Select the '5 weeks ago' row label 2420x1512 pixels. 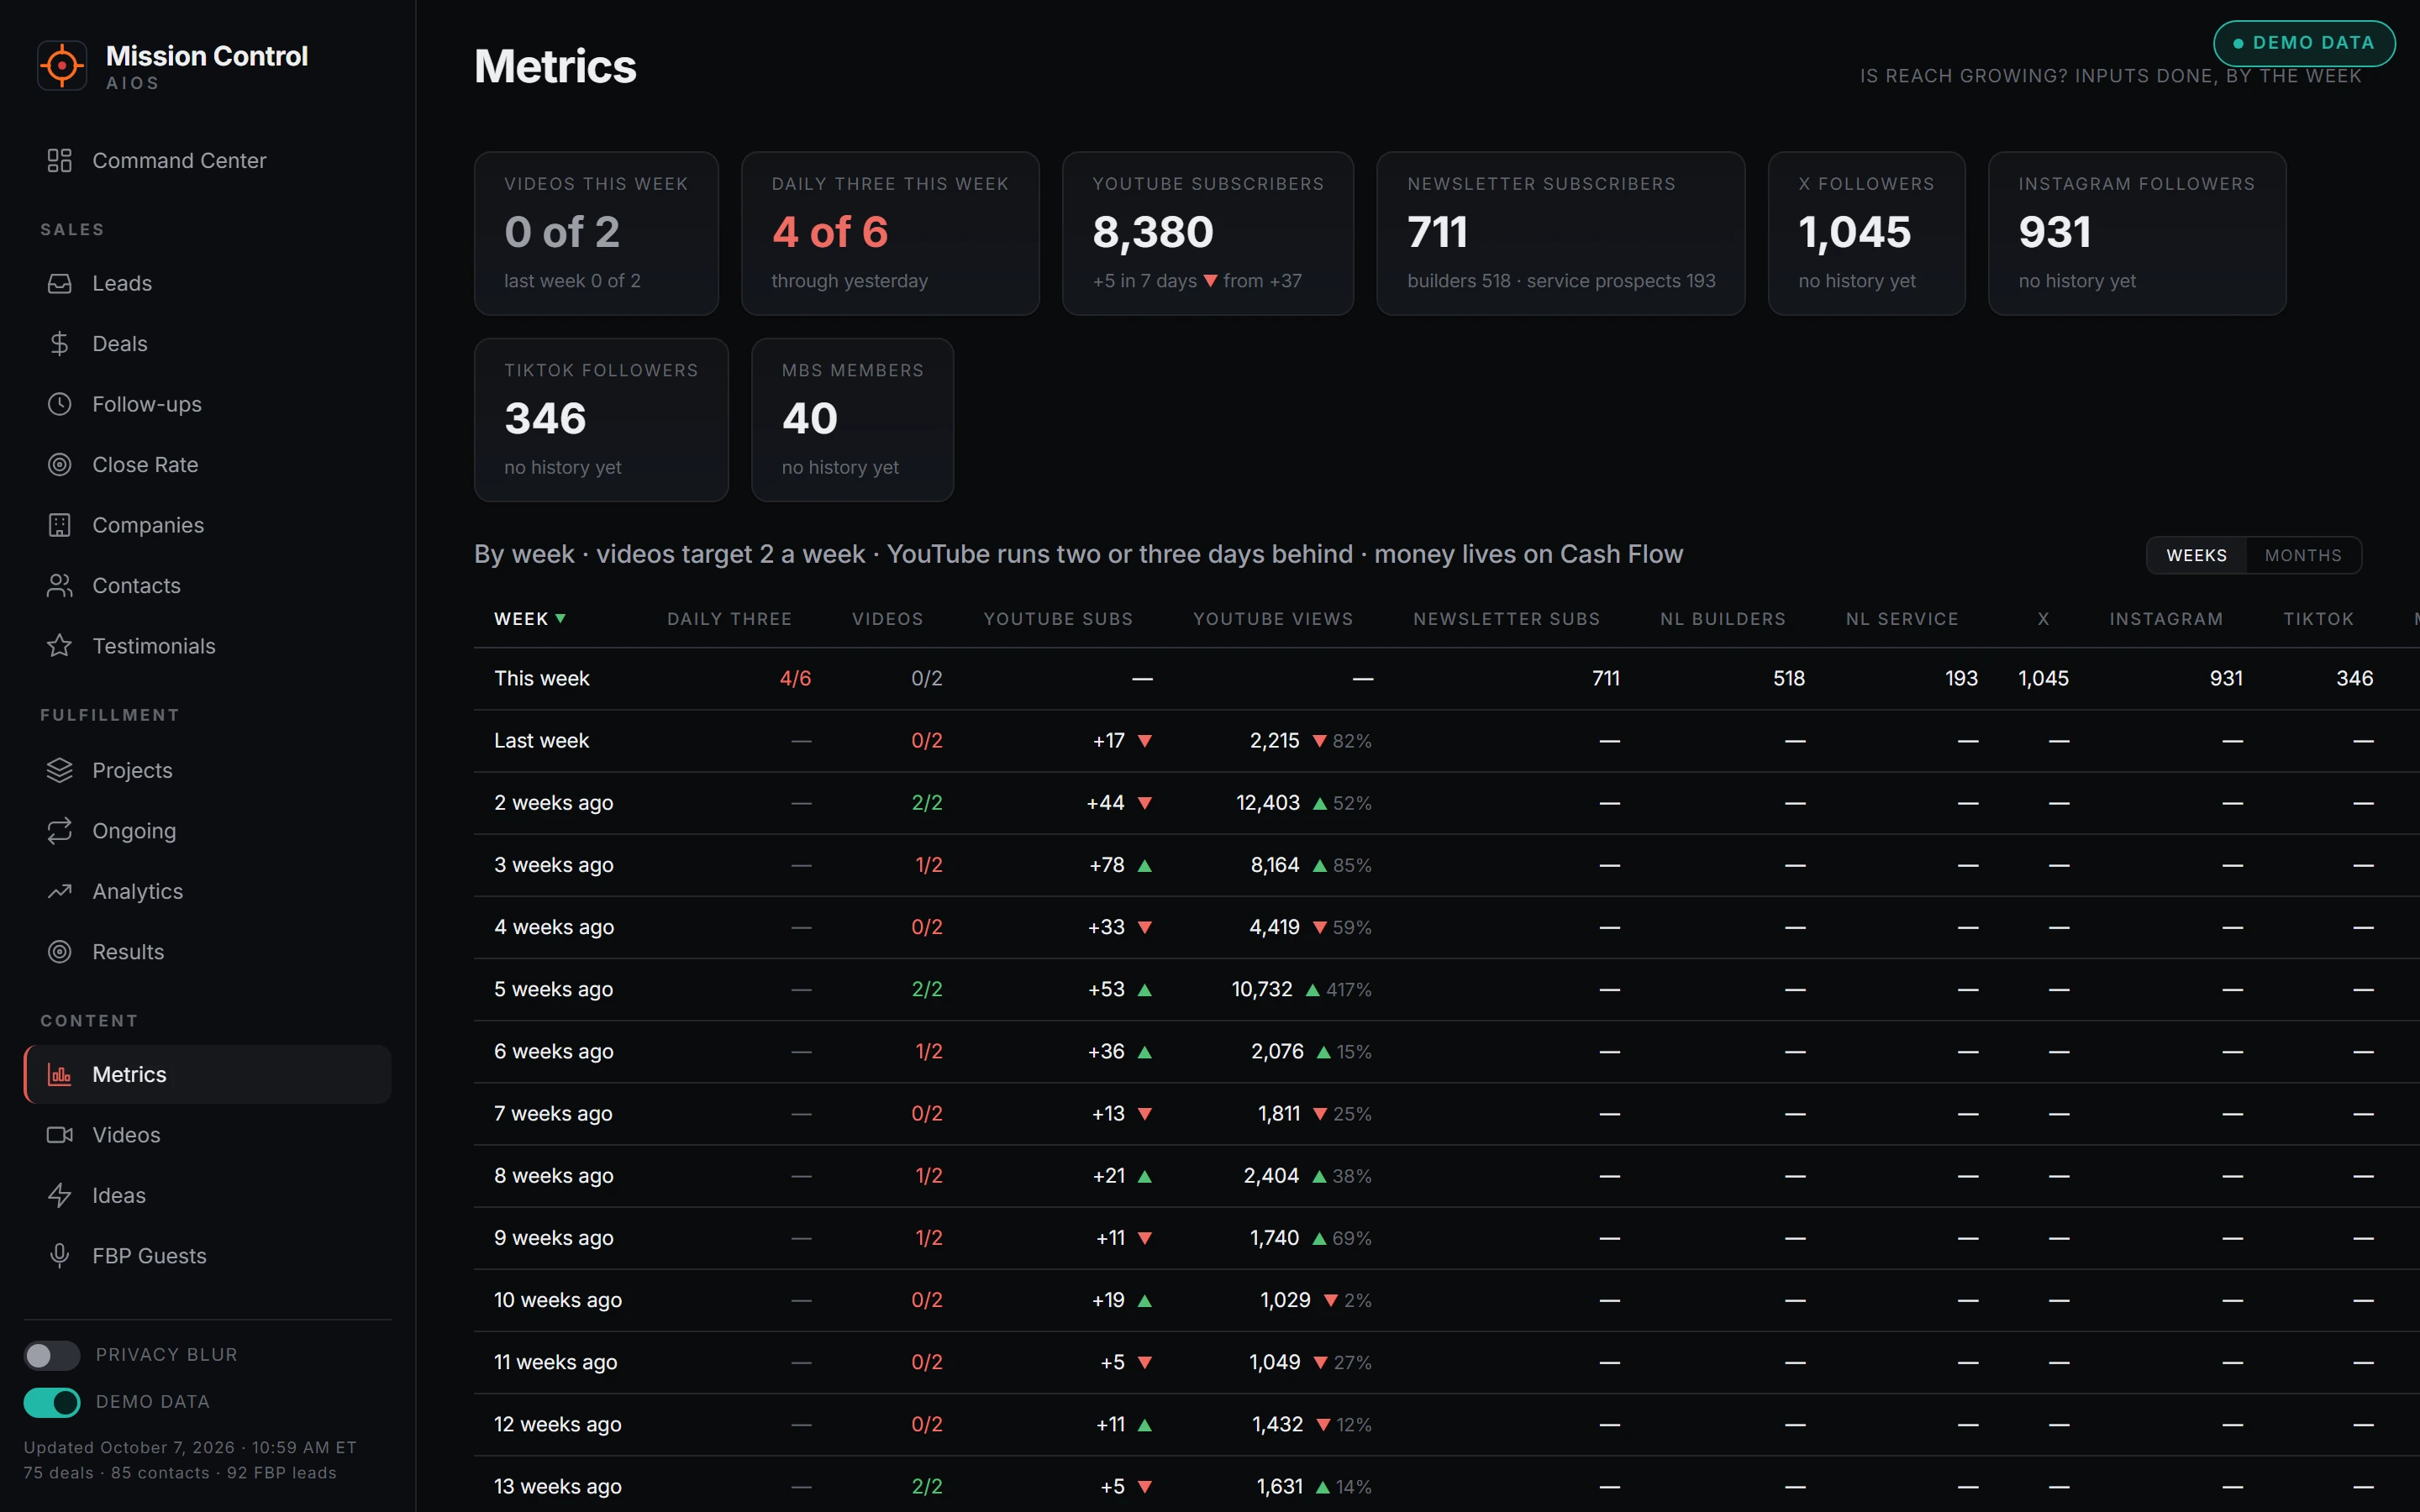point(553,990)
